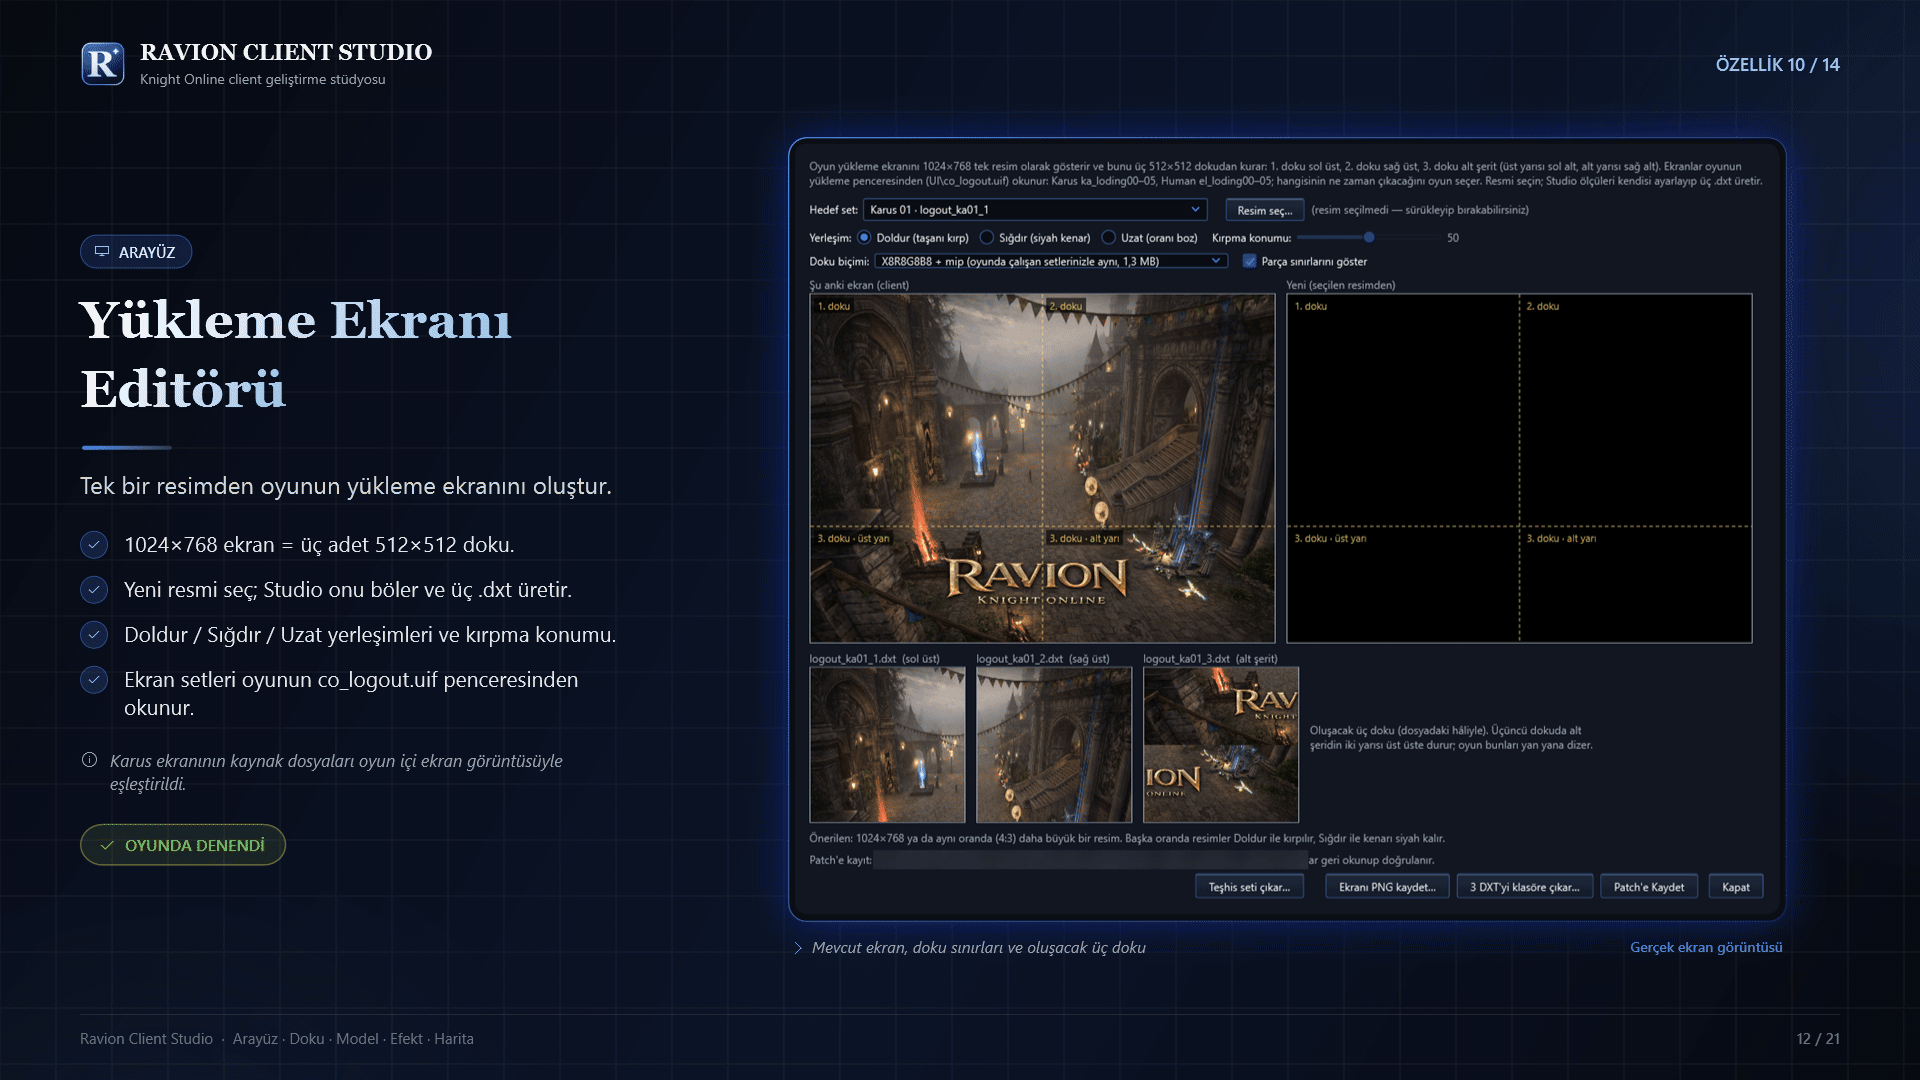Open the Hedef set dropdown
The width and height of the screenshot is (1920, 1080).
pyautogui.click(x=1035, y=210)
